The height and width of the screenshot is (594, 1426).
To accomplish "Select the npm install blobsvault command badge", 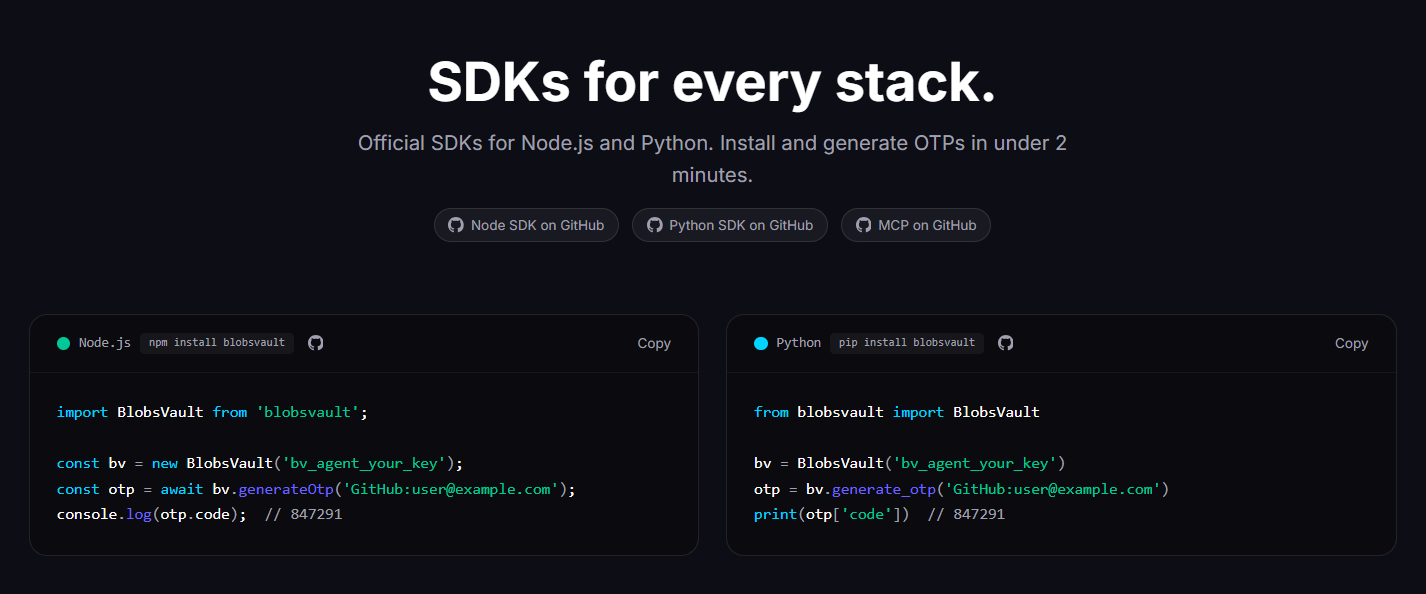I will (x=217, y=343).
